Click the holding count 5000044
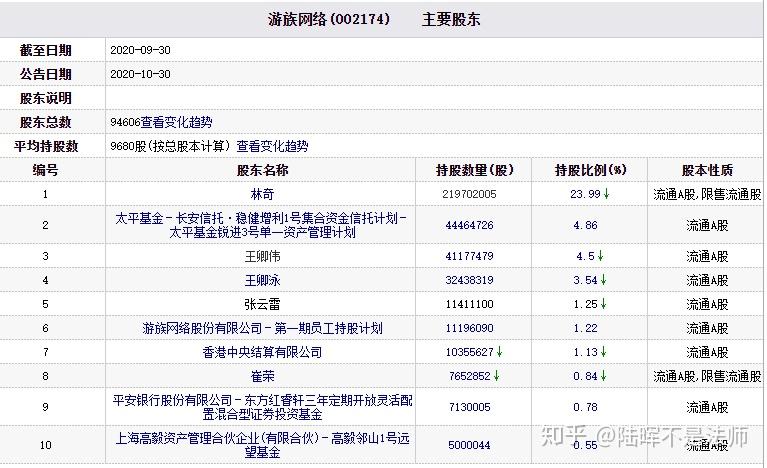This screenshot has height=468, width=767. (469, 445)
